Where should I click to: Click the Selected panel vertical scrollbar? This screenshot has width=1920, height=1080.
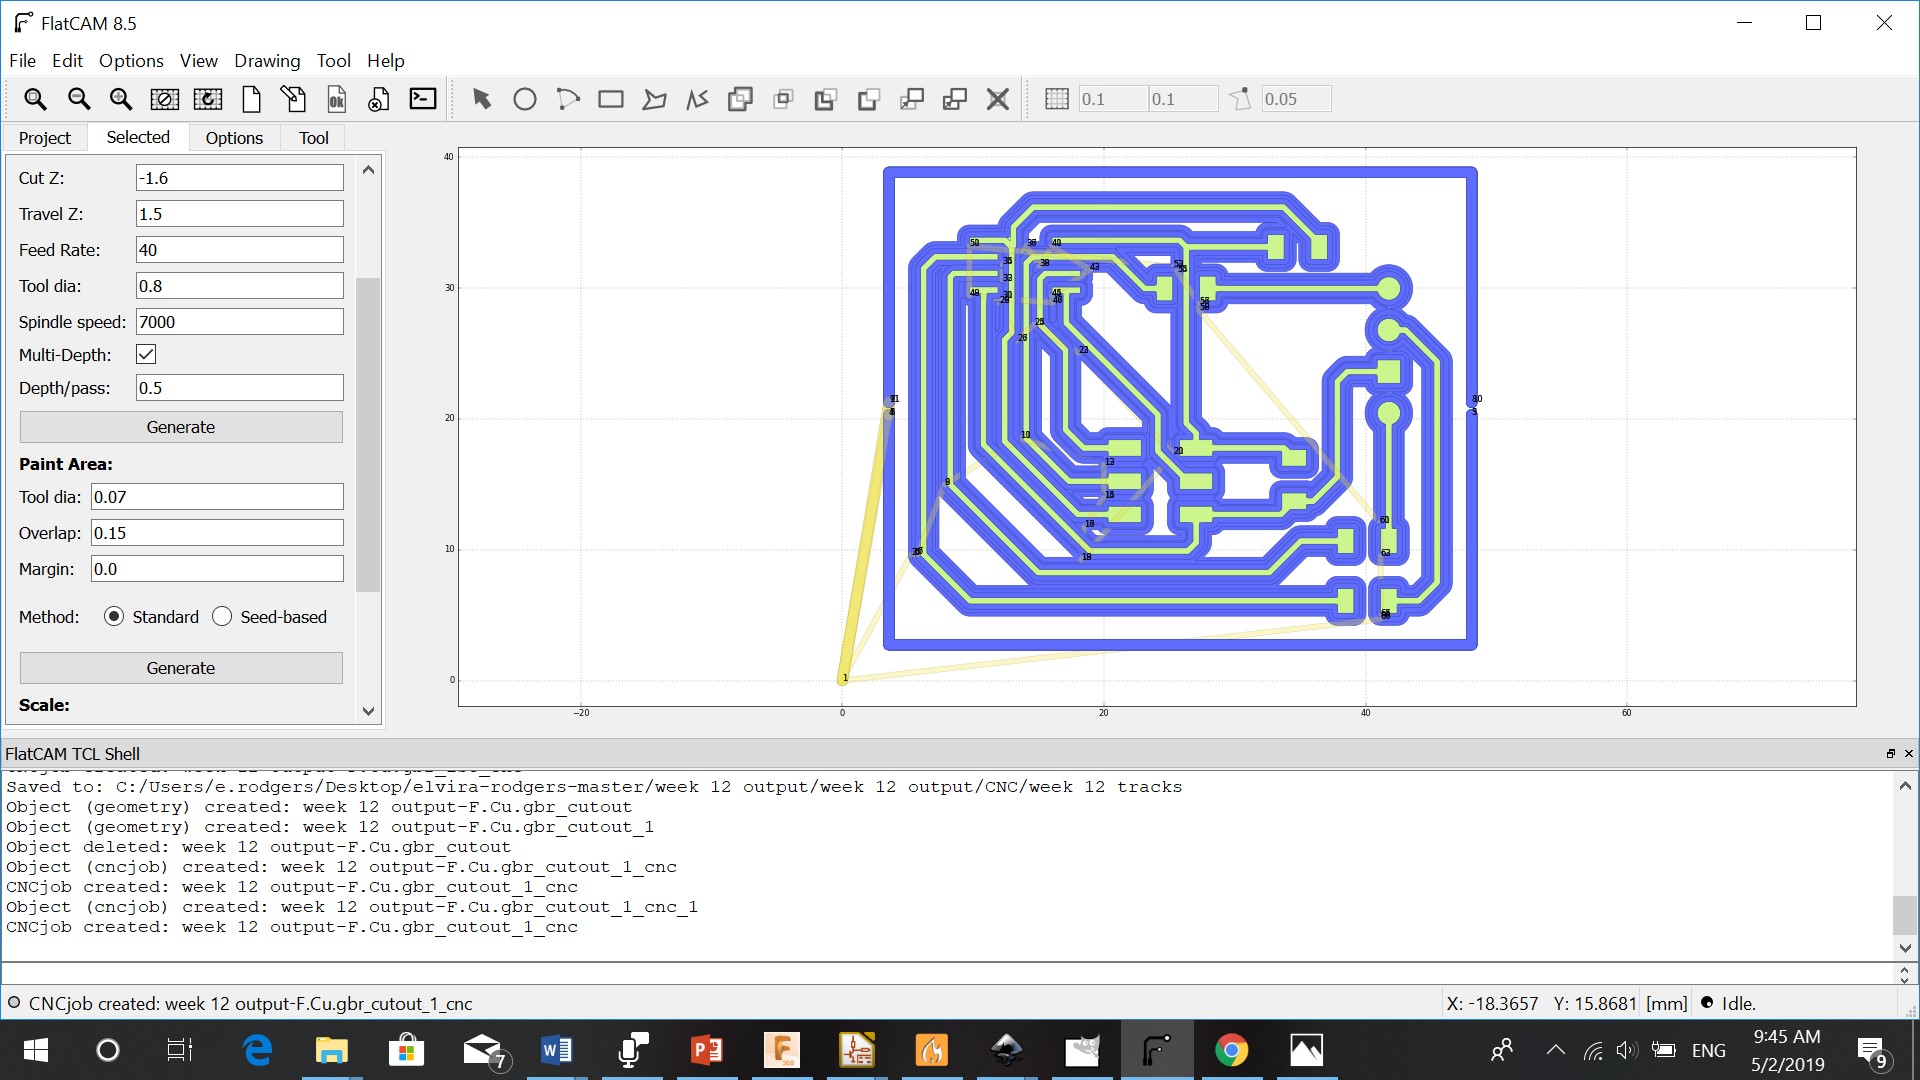click(x=368, y=434)
